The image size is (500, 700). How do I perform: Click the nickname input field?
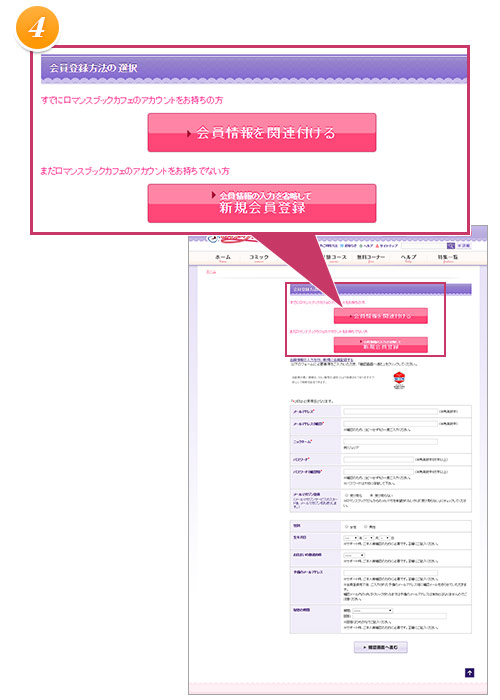click(x=391, y=441)
